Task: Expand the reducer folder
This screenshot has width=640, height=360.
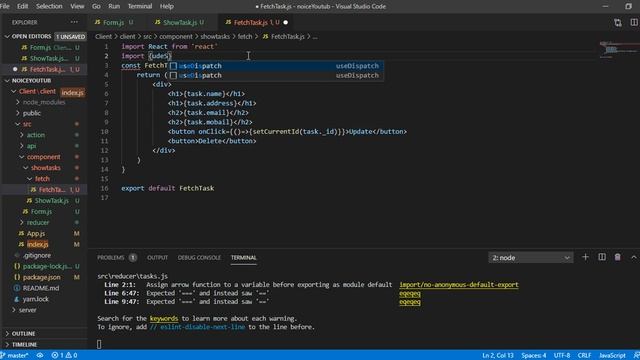Action: 22,222
